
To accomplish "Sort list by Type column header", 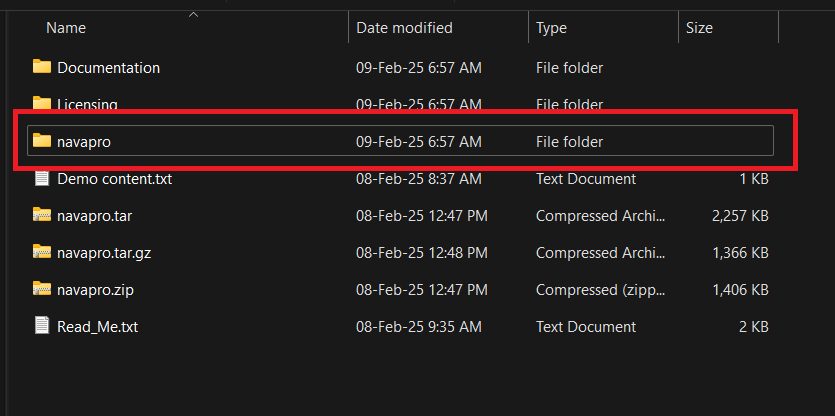I will [x=552, y=28].
